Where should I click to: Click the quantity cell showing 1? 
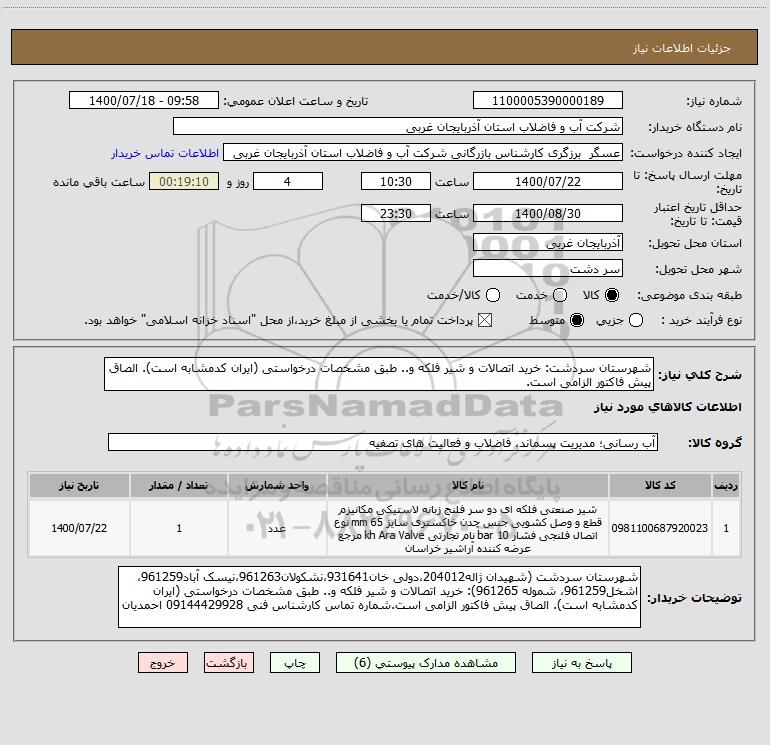(179, 528)
